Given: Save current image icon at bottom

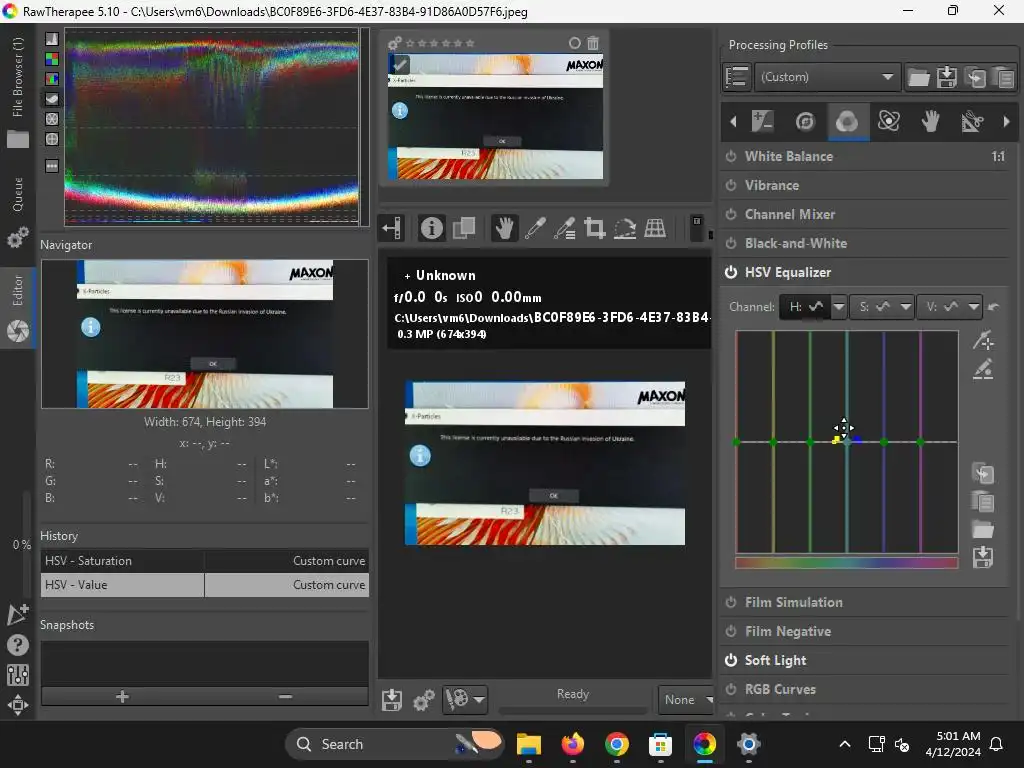Looking at the screenshot, I should pyautogui.click(x=392, y=699).
